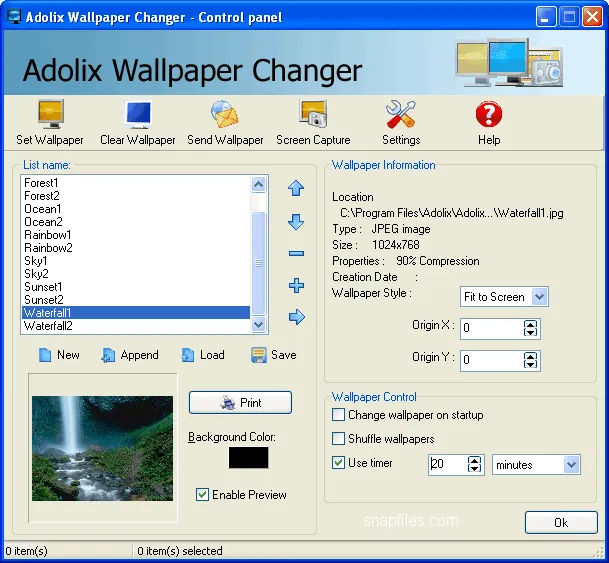Launch the Screen Capture tool

coord(313,115)
